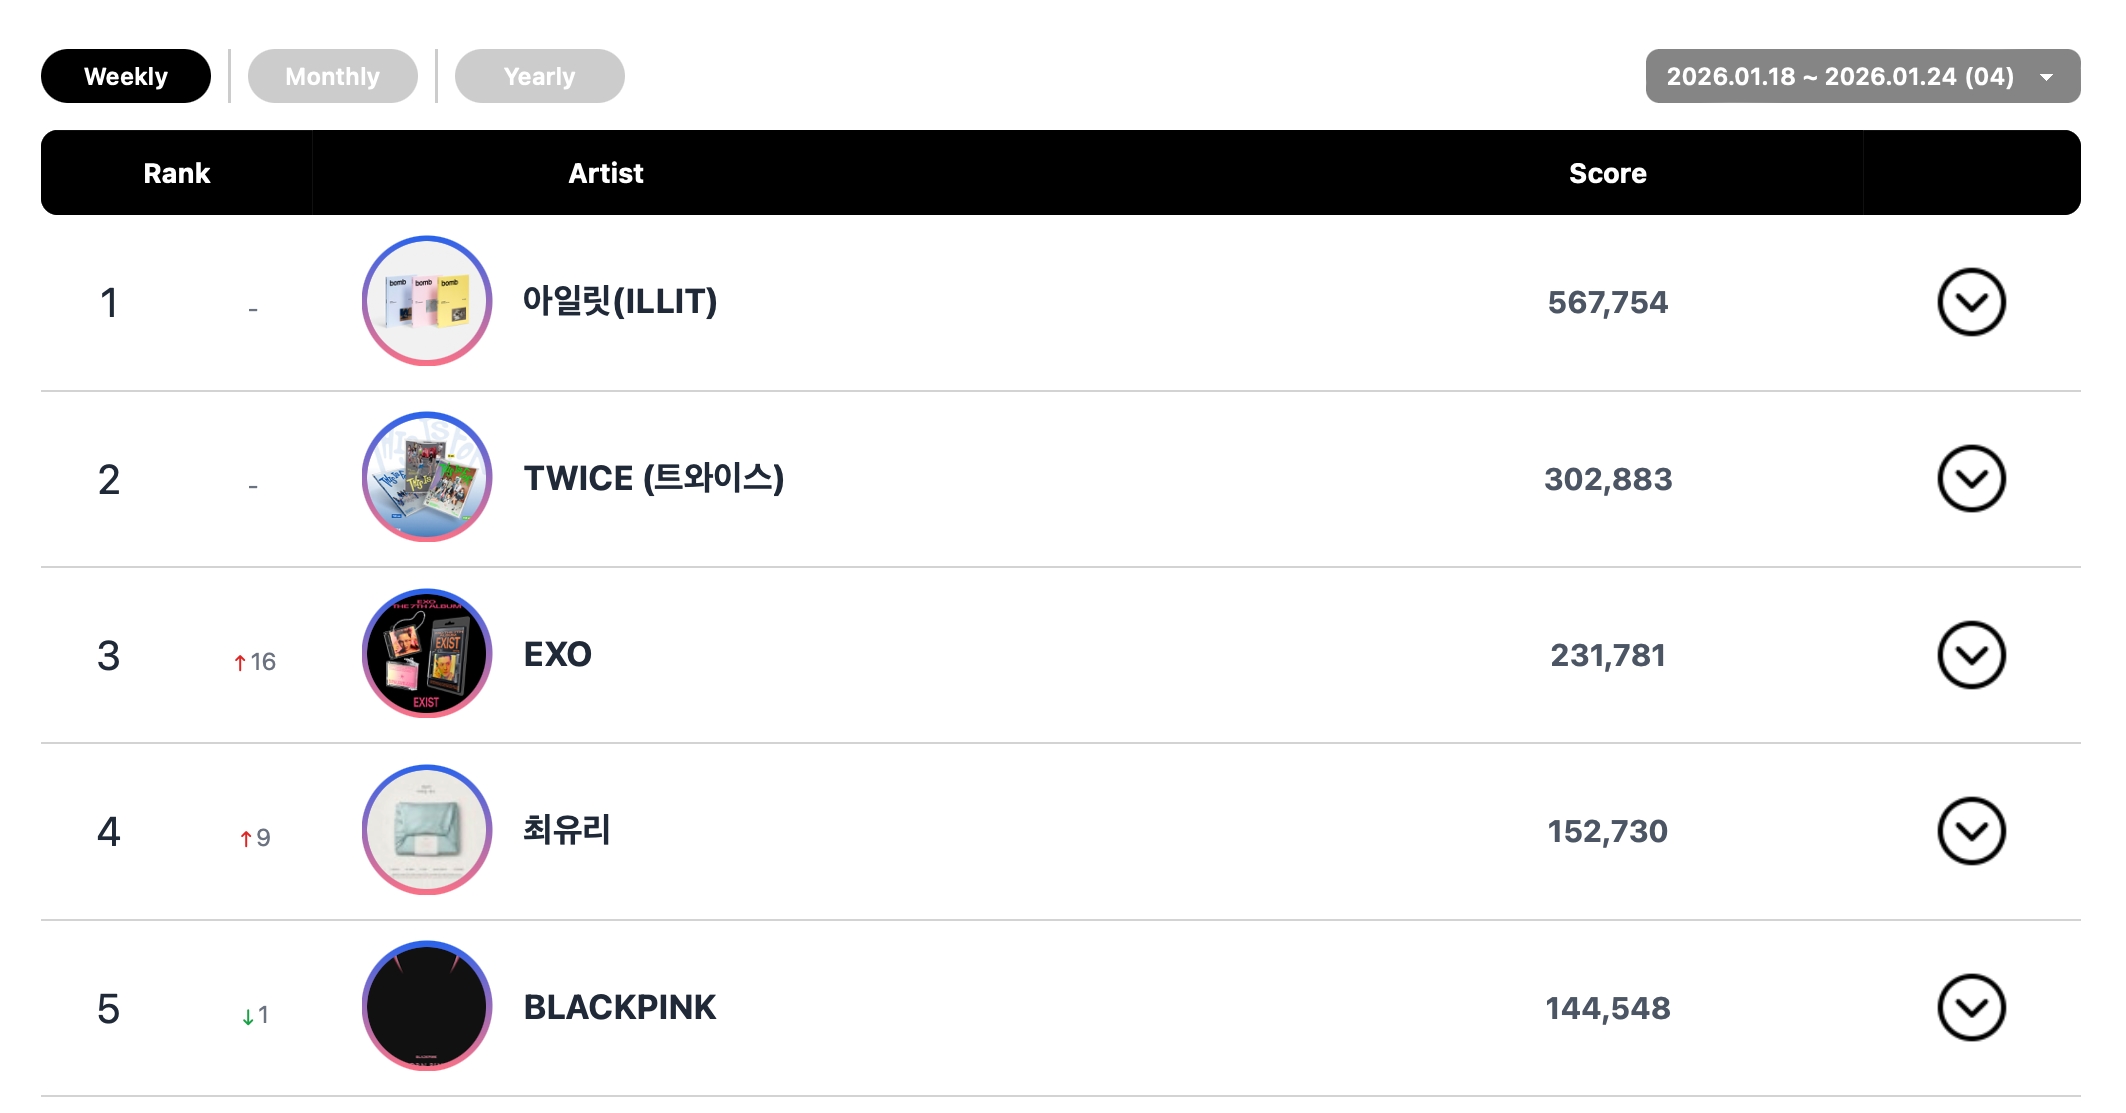
Task: Open the TWICE (트와이스) artist name
Action: pyautogui.click(x=653, y=478)
